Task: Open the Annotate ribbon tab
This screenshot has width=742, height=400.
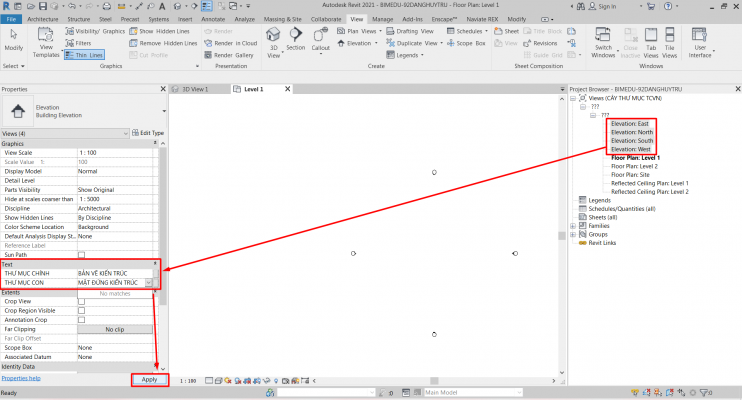Action: pyautogui.click(x=214, y=19)
